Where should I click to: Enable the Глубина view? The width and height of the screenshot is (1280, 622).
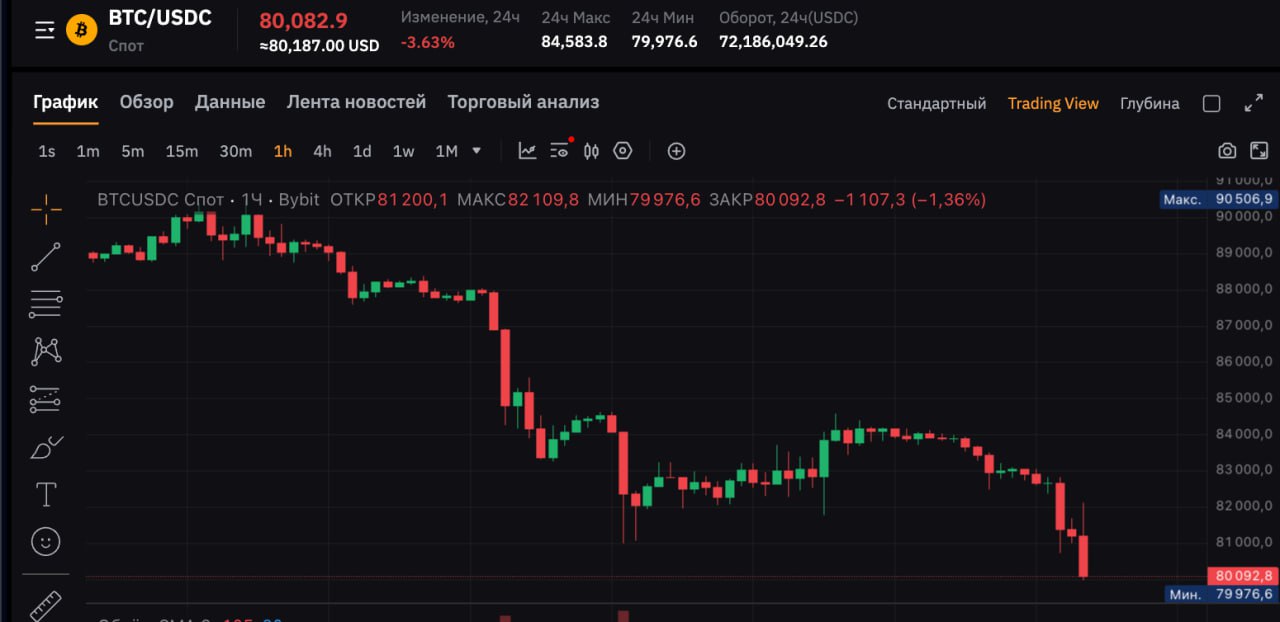click(x=1149, y=103)
